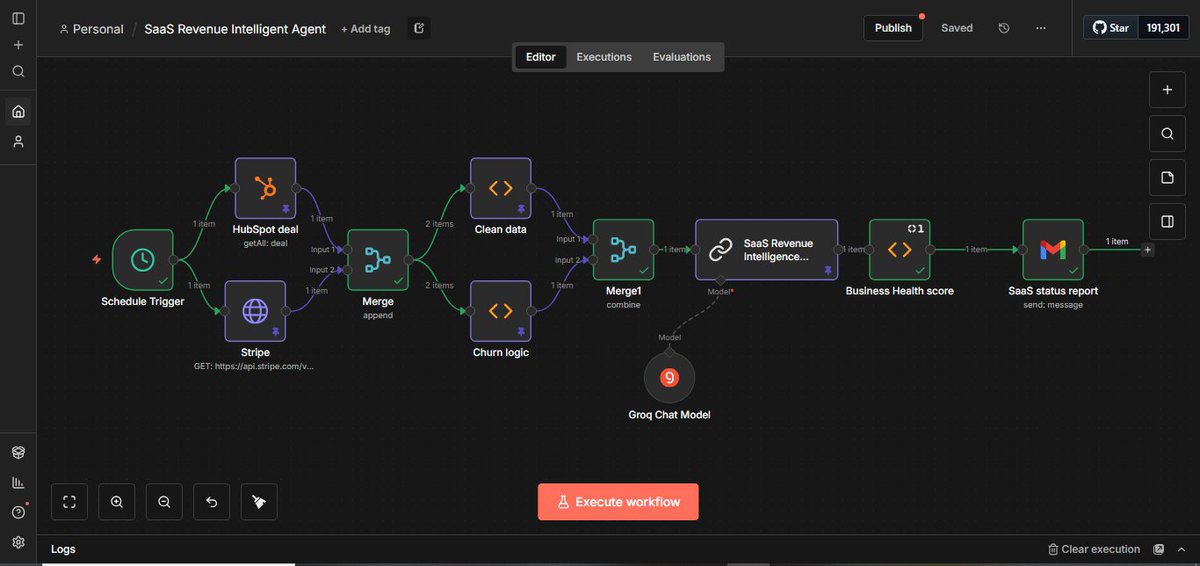The width and height of the screenshot is (1200, 566).
Task: Open Settings gear in the sidebar
Action: click(18, 542)
